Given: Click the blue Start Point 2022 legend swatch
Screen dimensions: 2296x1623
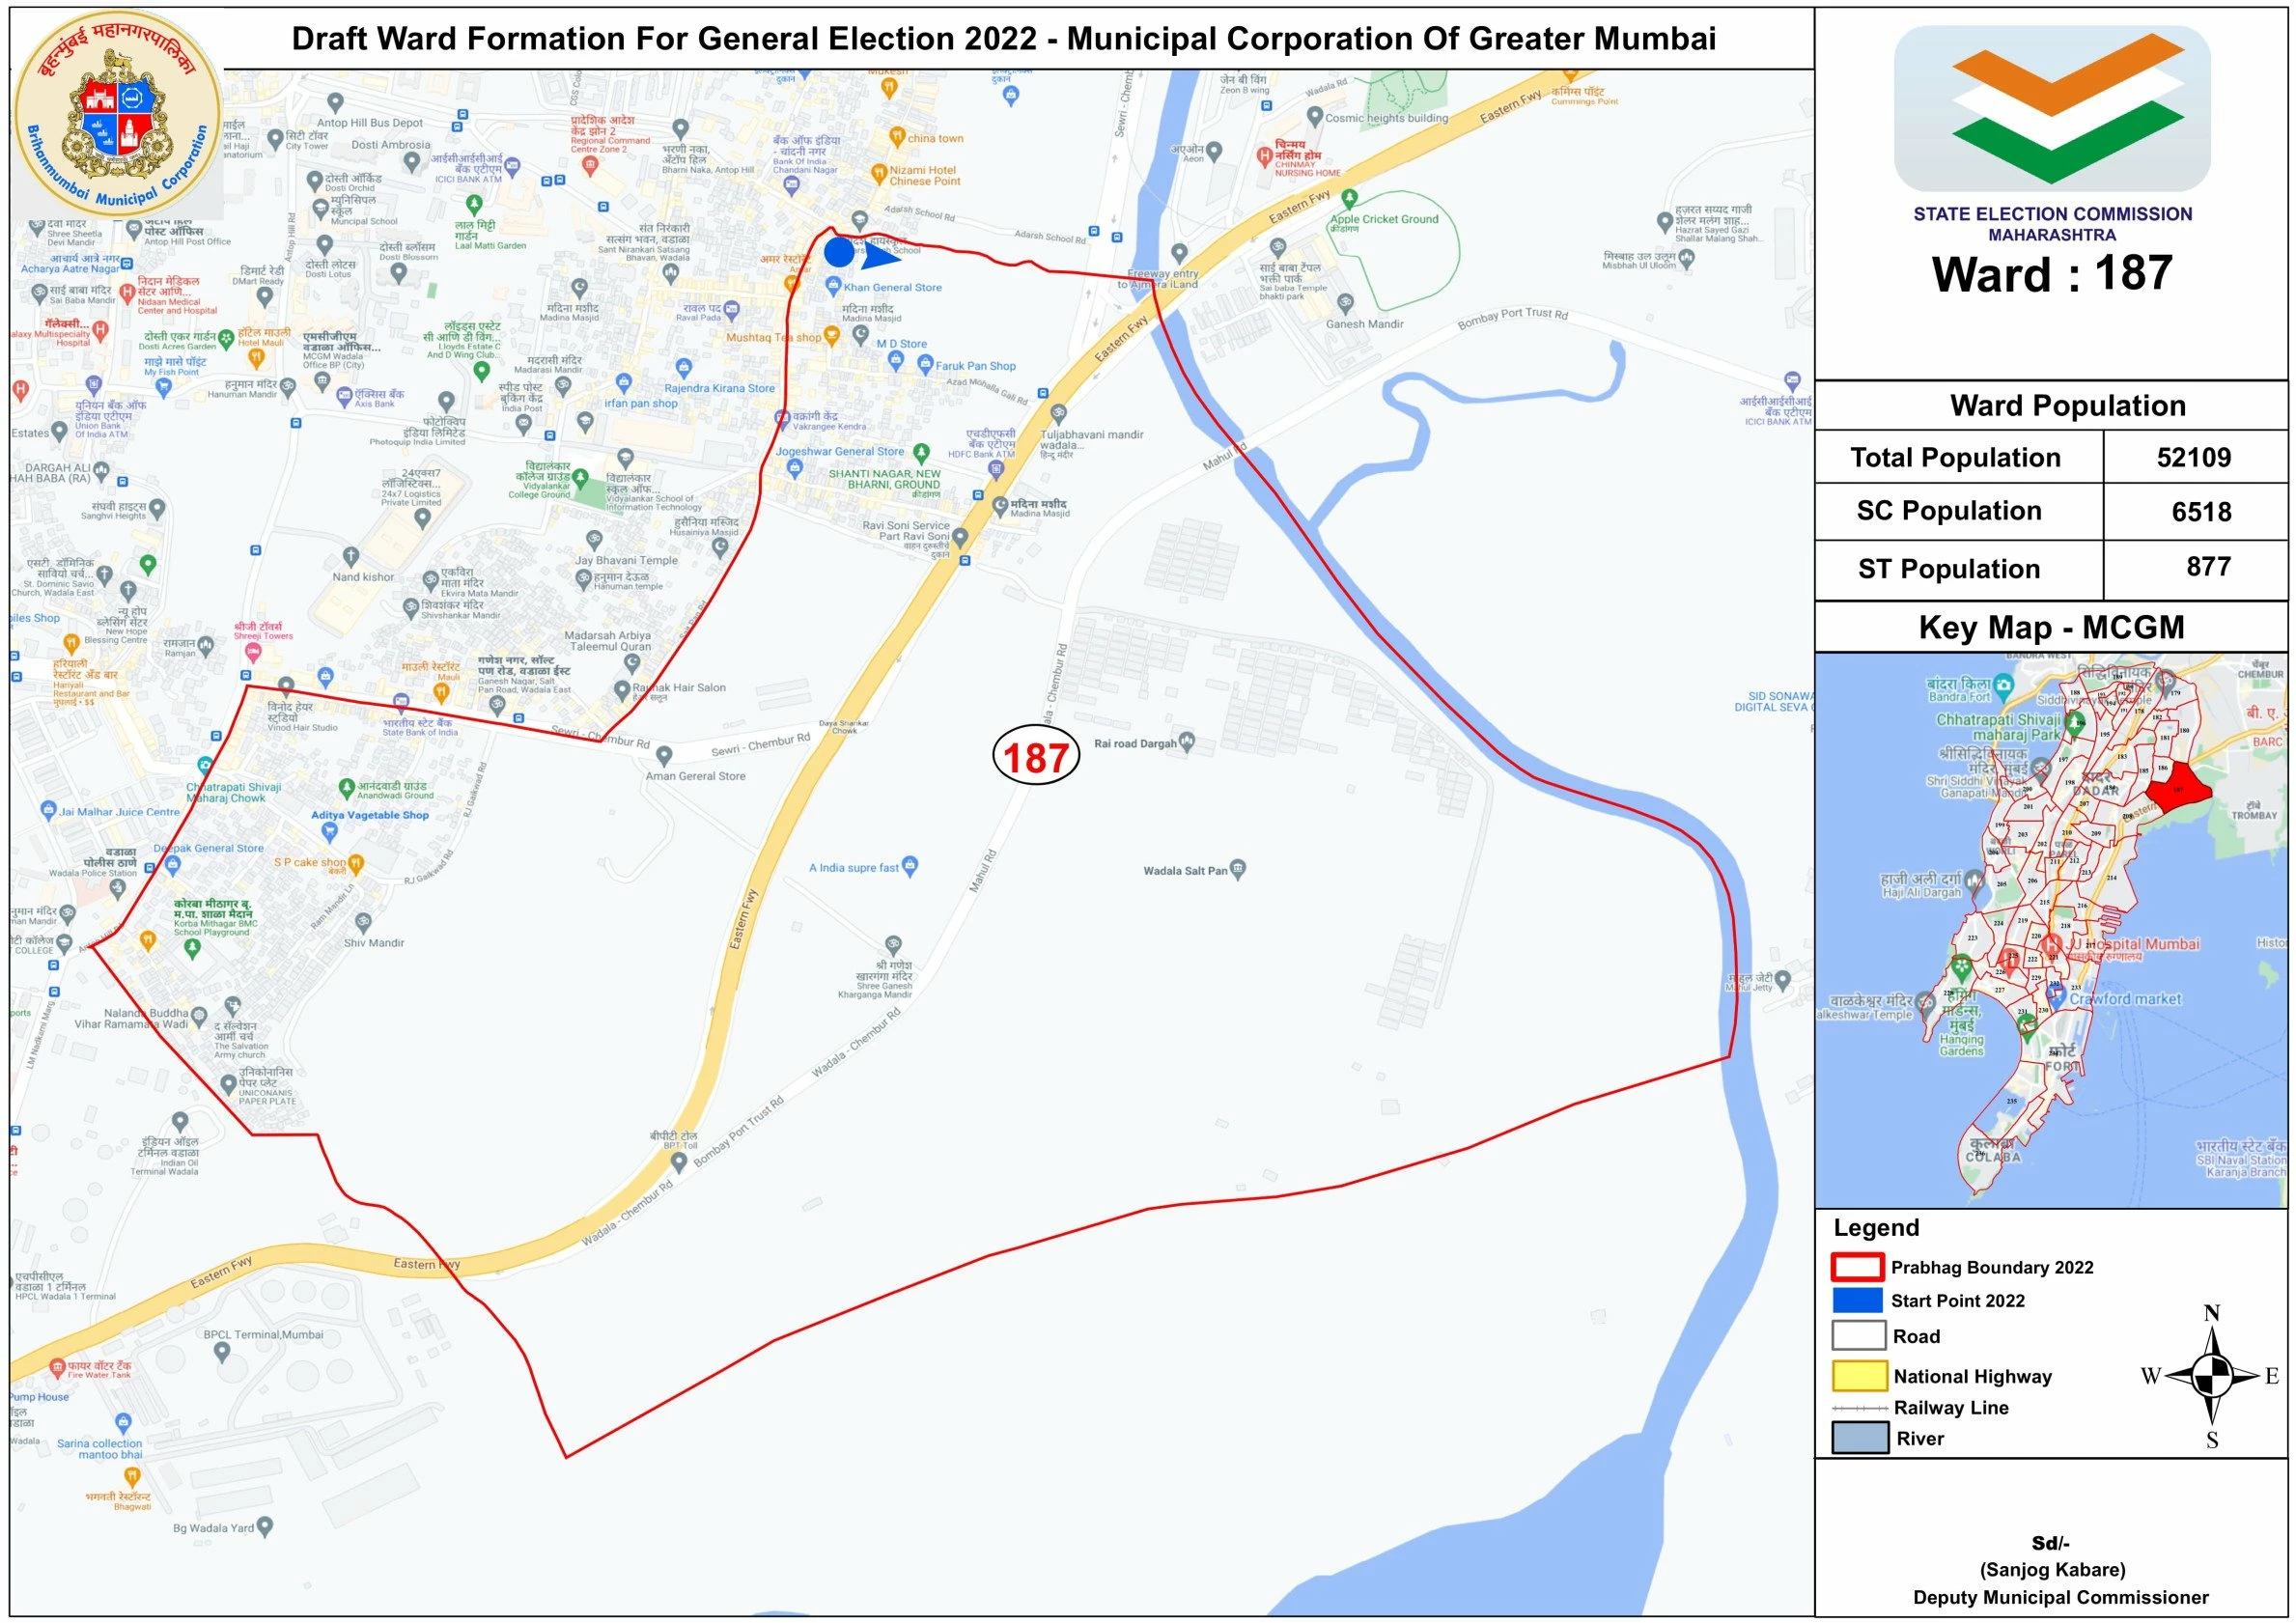Looking at the screenshot, I should [x=1858, y=1300].
